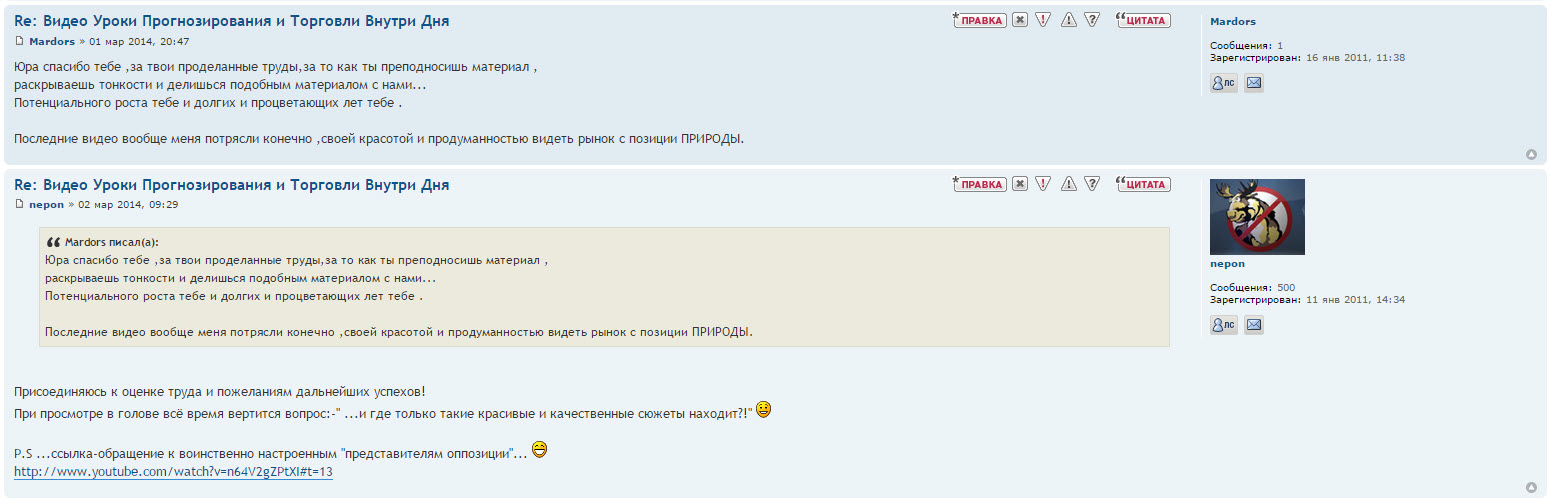The image size is (1551, 500).
Task: Open Mardors profile link in right sidebar
Action: (1232, 21)
